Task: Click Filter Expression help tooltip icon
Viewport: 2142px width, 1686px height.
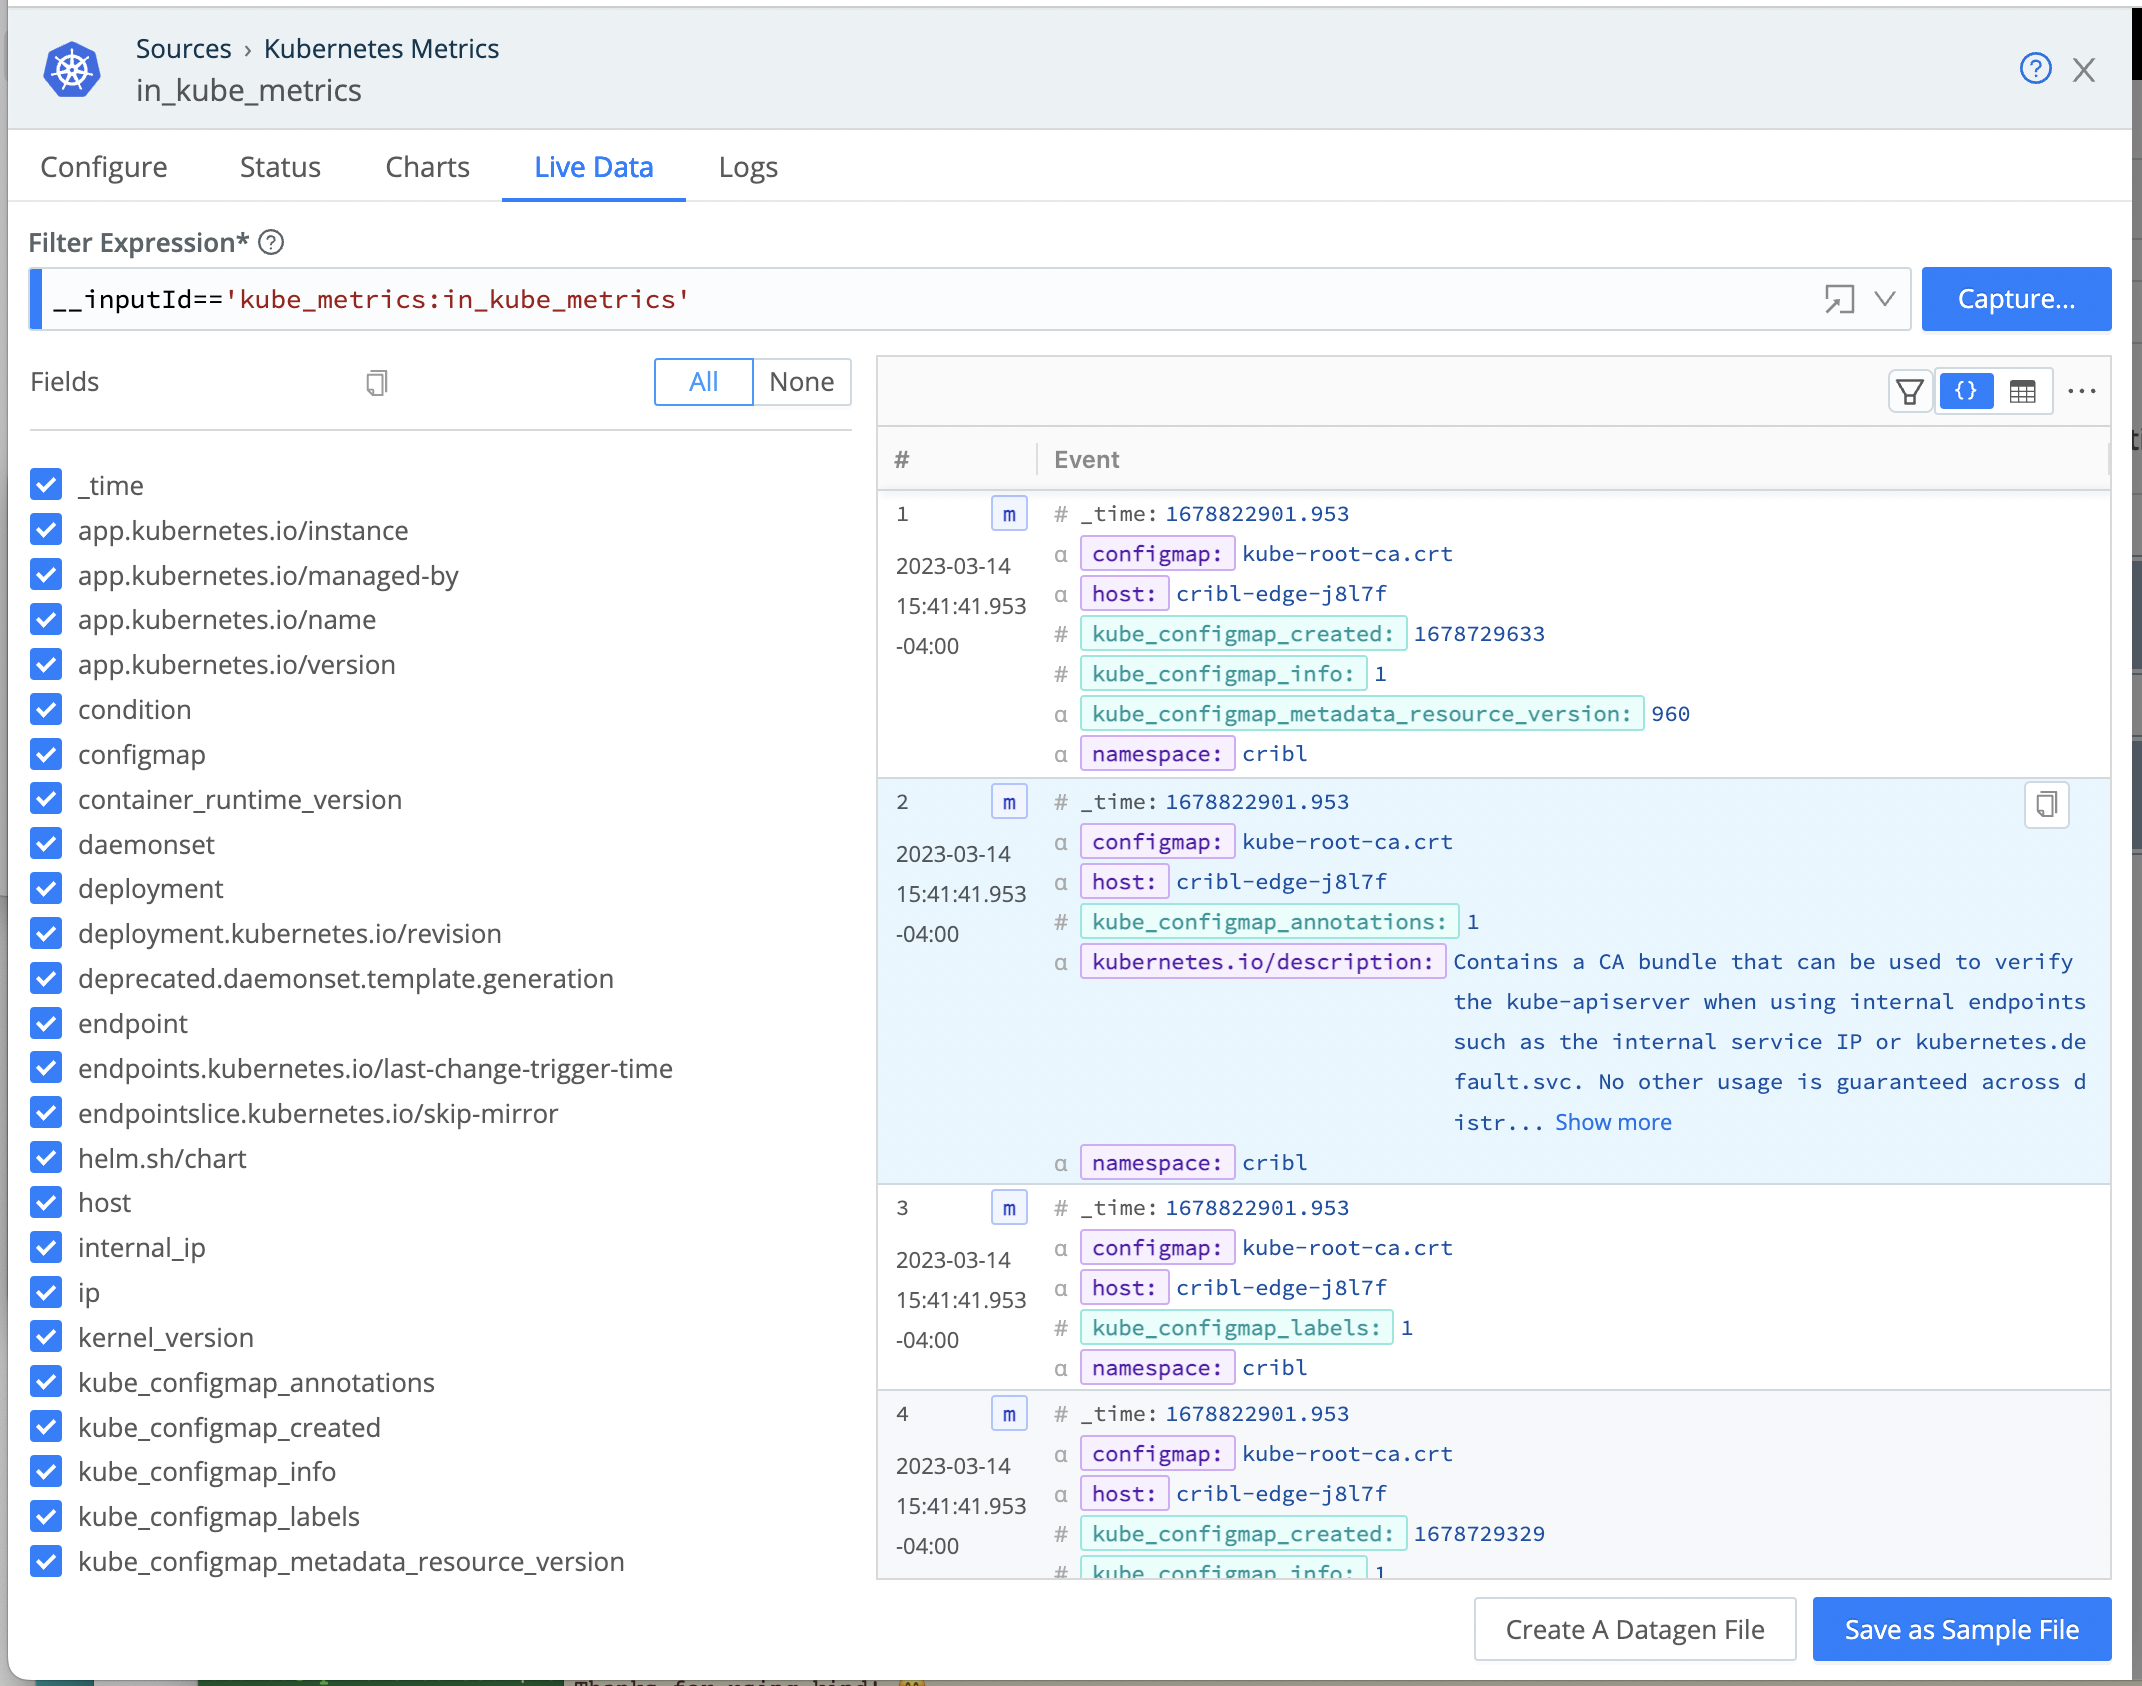Action: (271, 242)
